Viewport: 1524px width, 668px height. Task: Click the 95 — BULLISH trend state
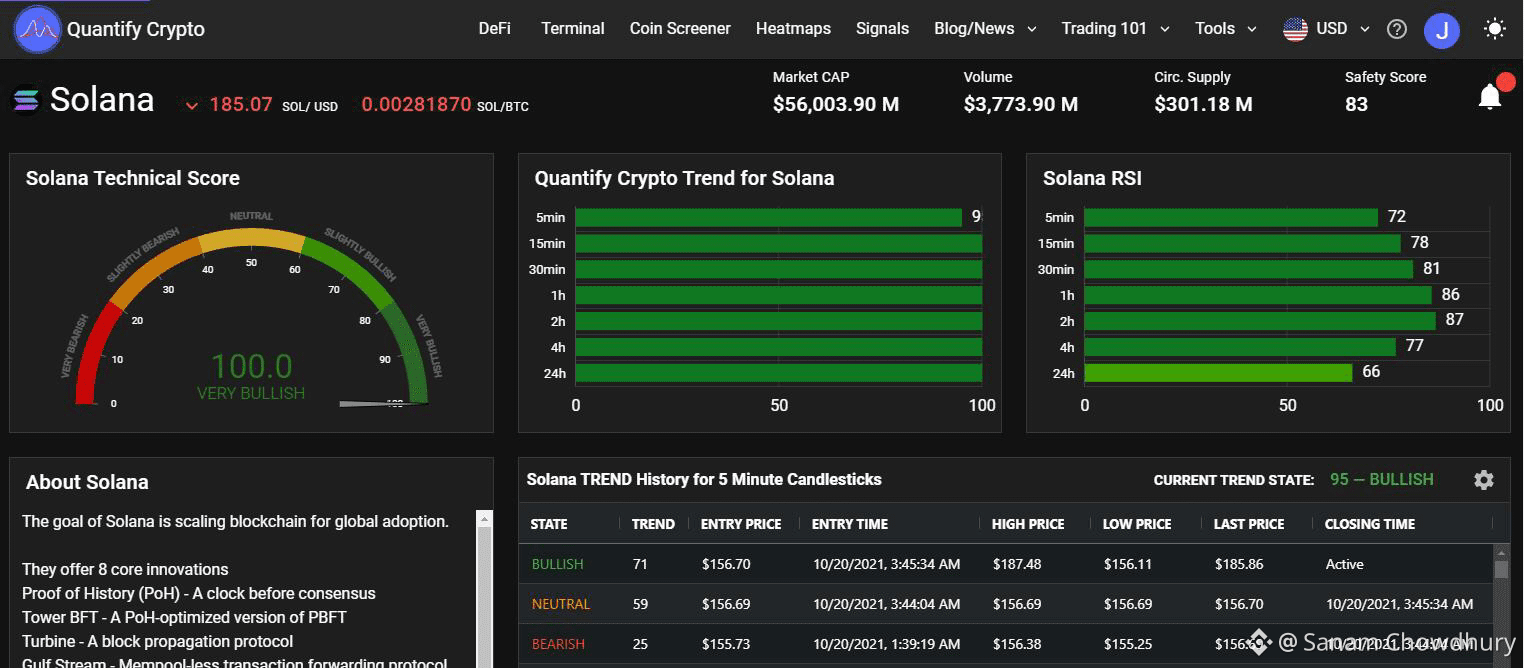pyautogui.click(x=1382, y=480)
